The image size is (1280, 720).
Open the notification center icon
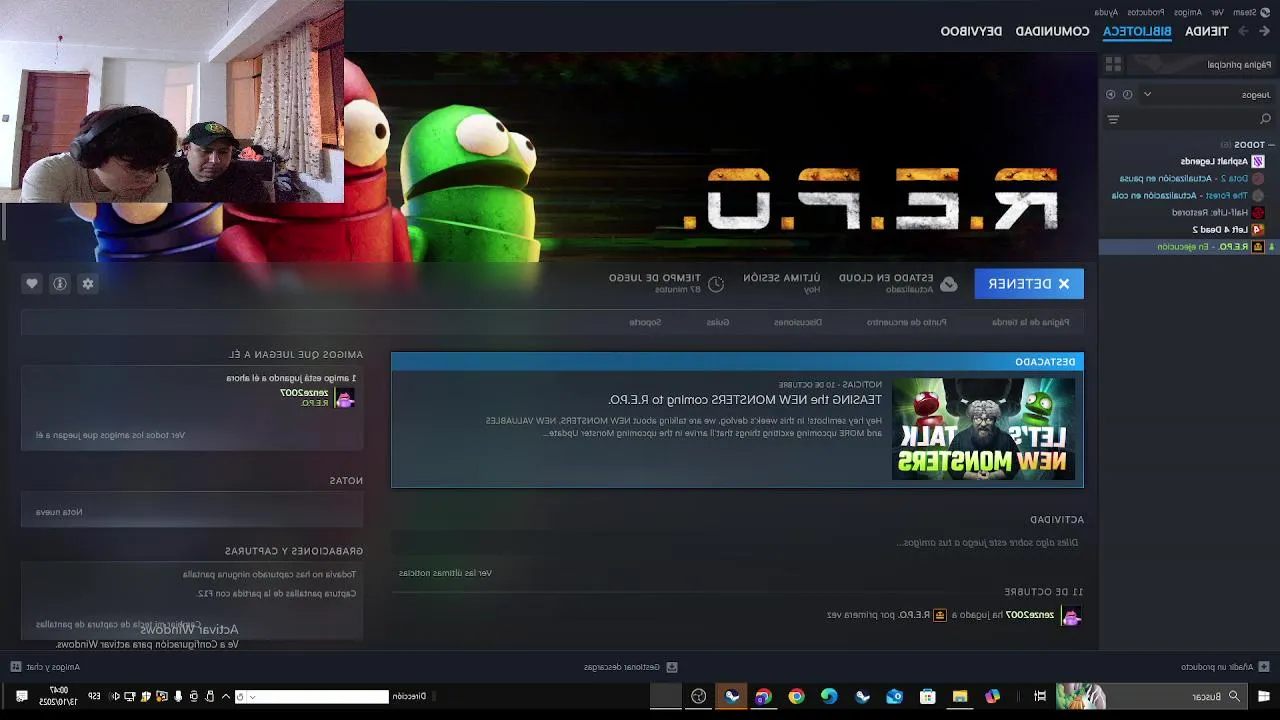point(21,696)
